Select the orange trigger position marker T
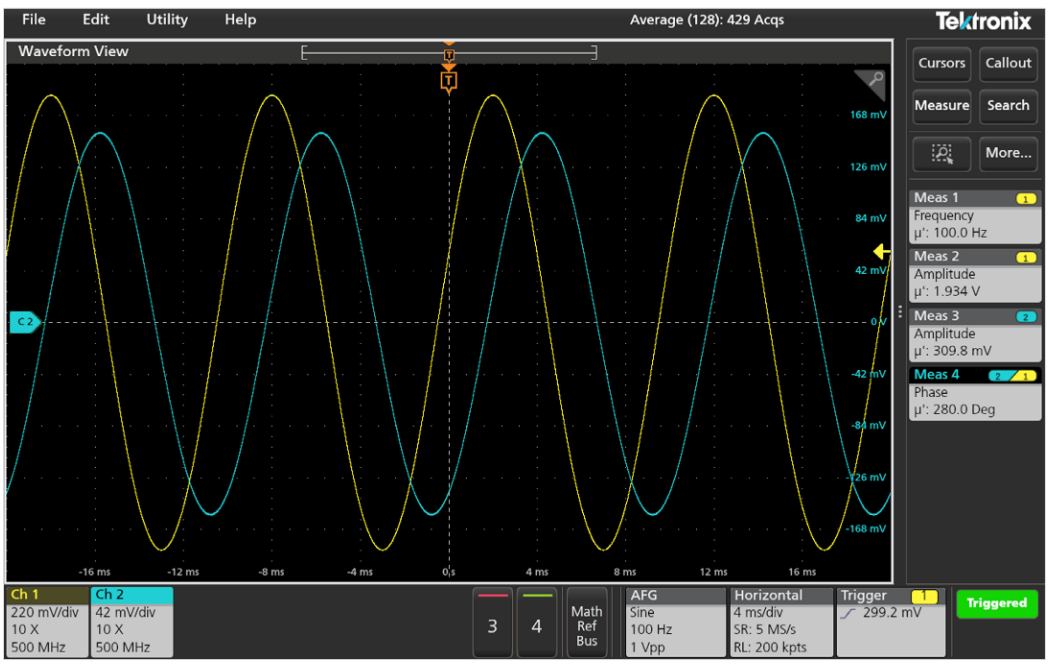1051x664 pixels. tap(449, 80)
